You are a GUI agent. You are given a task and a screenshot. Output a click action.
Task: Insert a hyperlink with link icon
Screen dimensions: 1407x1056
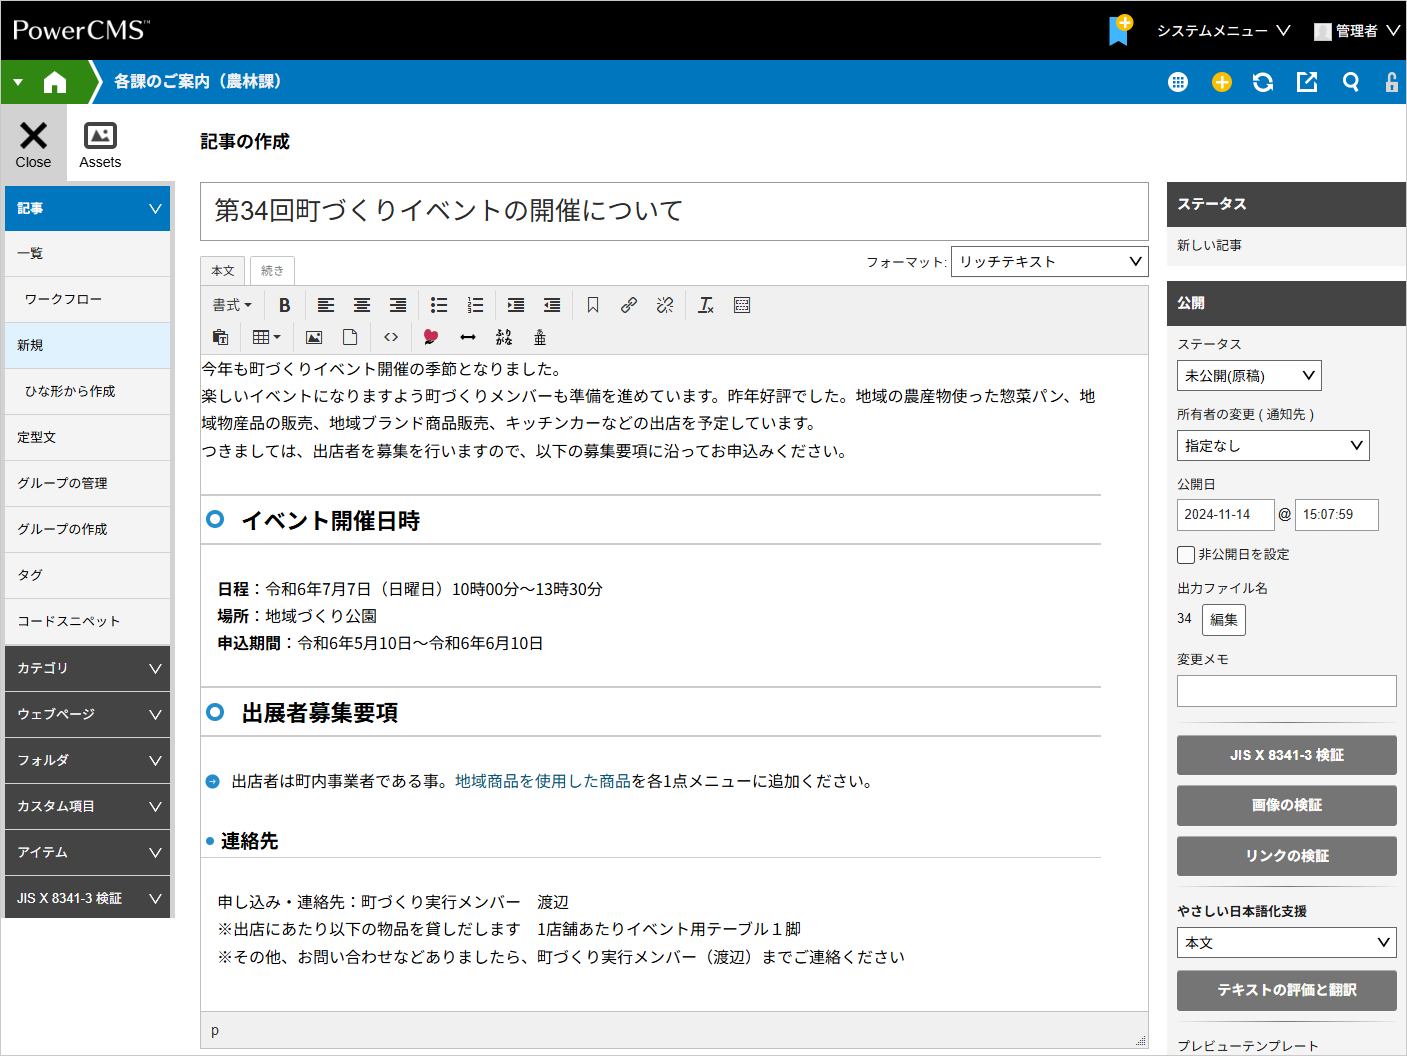(629, 305)
